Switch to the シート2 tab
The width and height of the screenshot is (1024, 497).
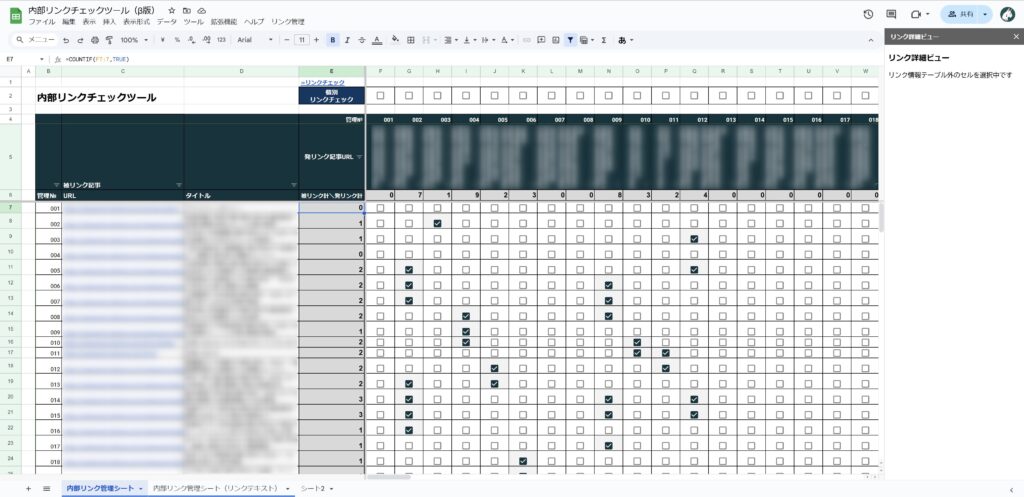316,488
